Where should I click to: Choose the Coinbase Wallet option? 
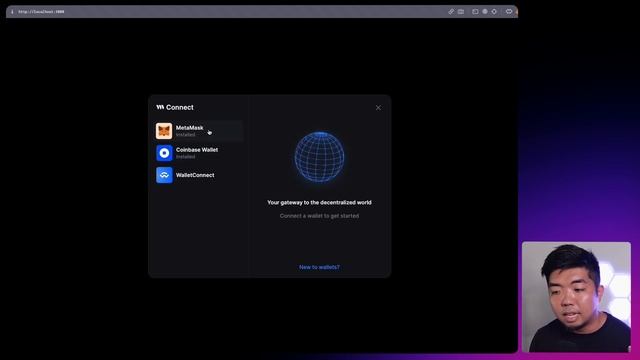tap(199, 153)
